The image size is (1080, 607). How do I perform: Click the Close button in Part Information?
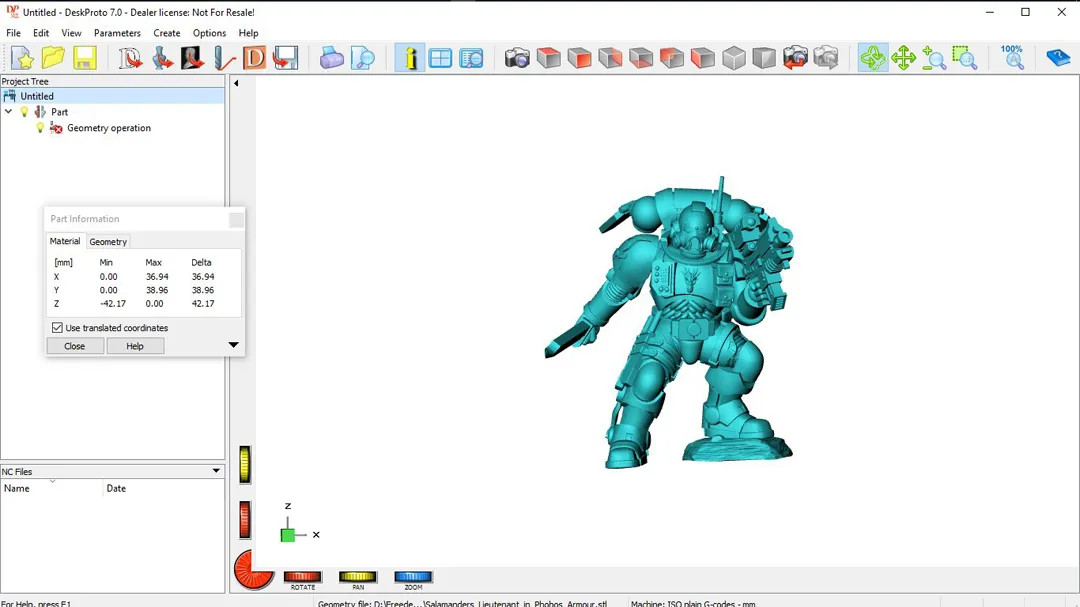point(74,346)
